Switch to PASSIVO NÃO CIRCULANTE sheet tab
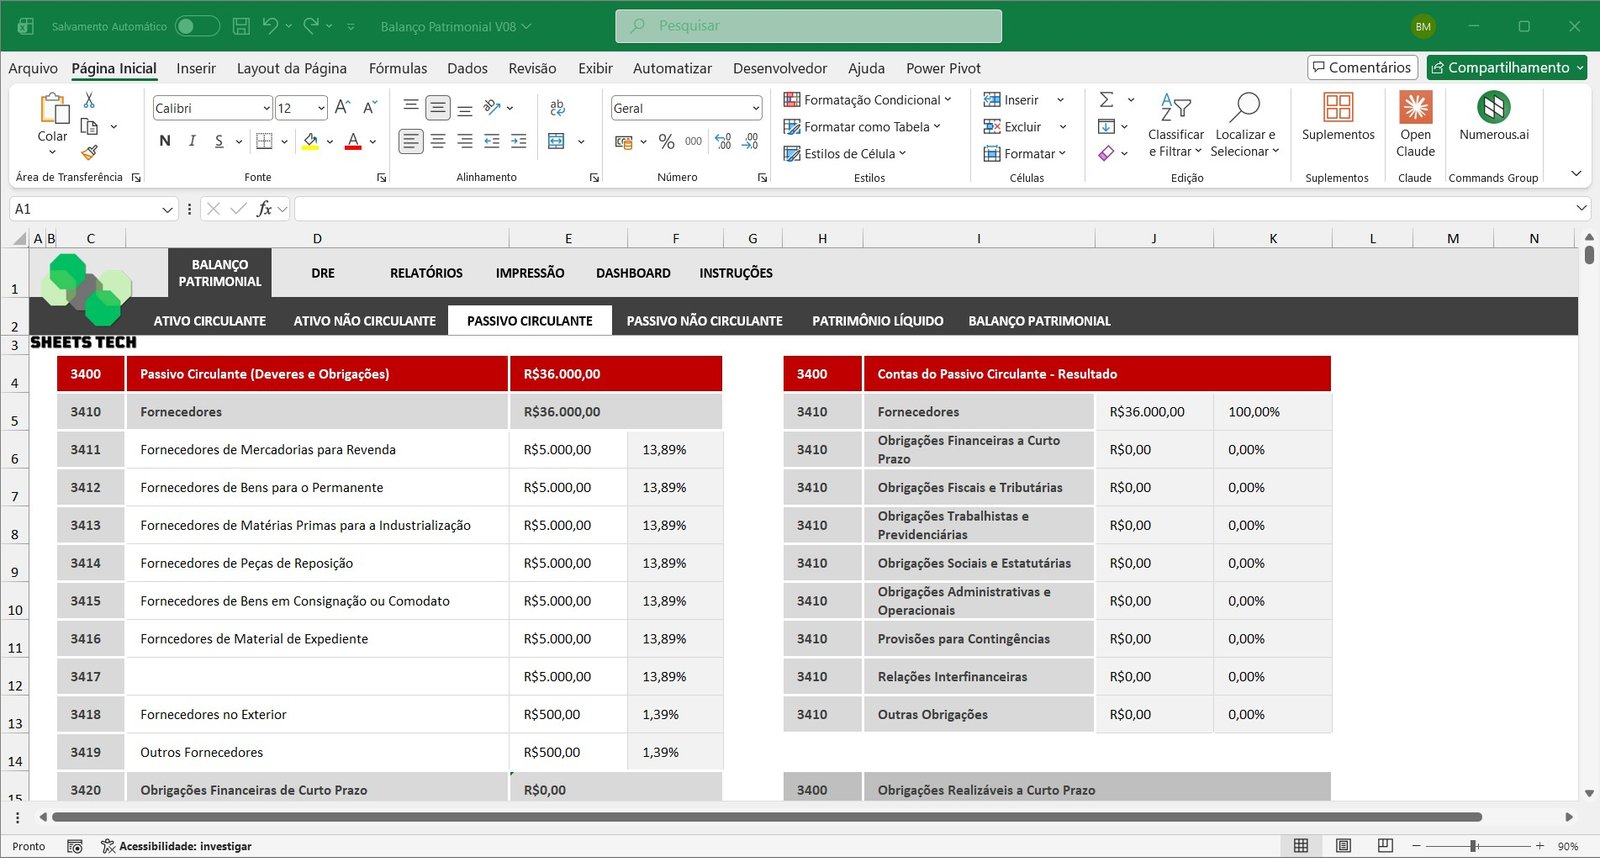The width and height of the screenshot is (1600, 858). (704, 321)
